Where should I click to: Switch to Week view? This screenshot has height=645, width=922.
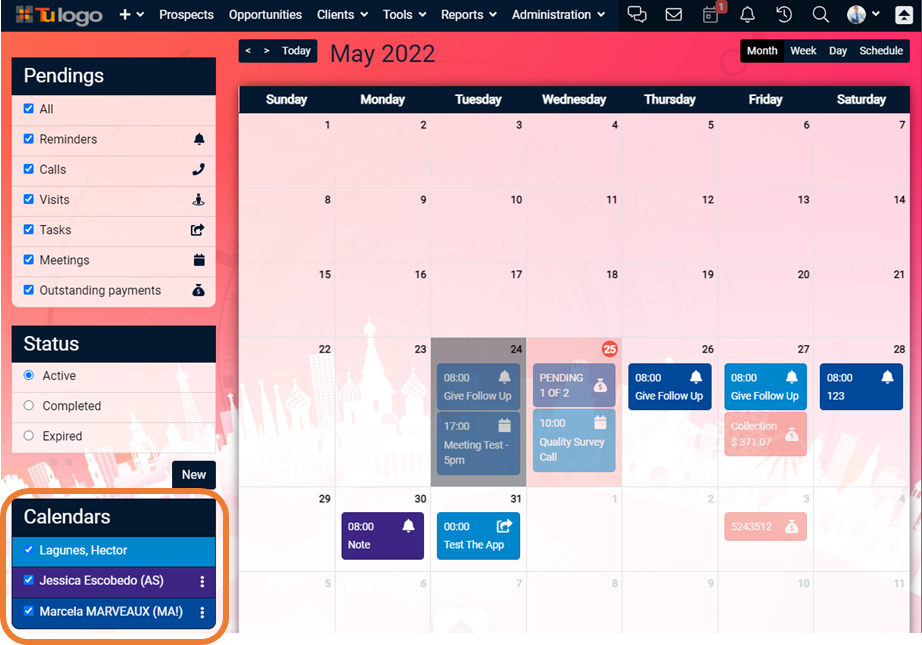pyautogui.click(x=803, y=51)
